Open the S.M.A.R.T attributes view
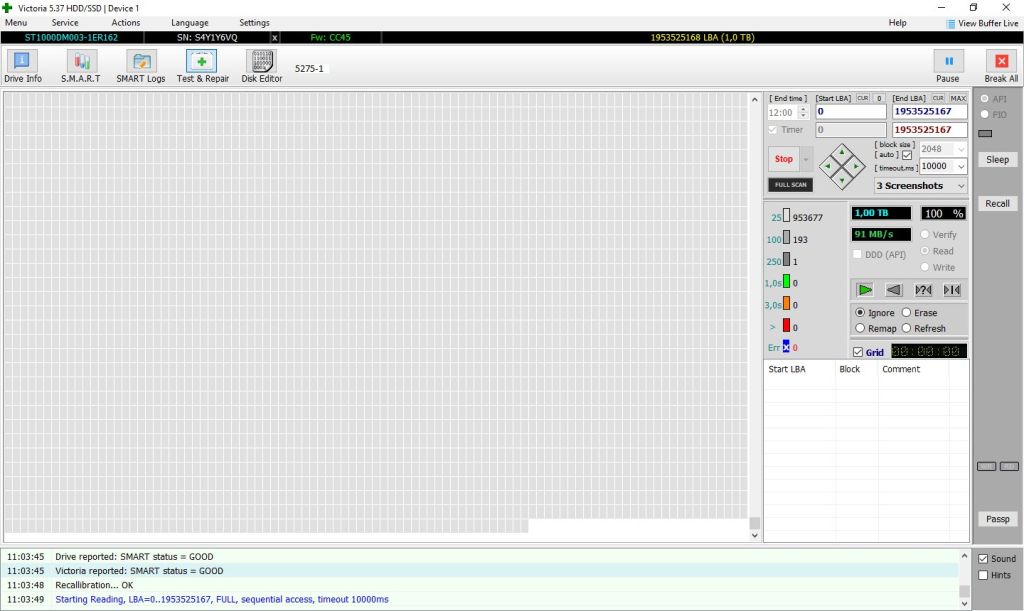The width and height of the screenshot is (1024, 611). point(81,67)
